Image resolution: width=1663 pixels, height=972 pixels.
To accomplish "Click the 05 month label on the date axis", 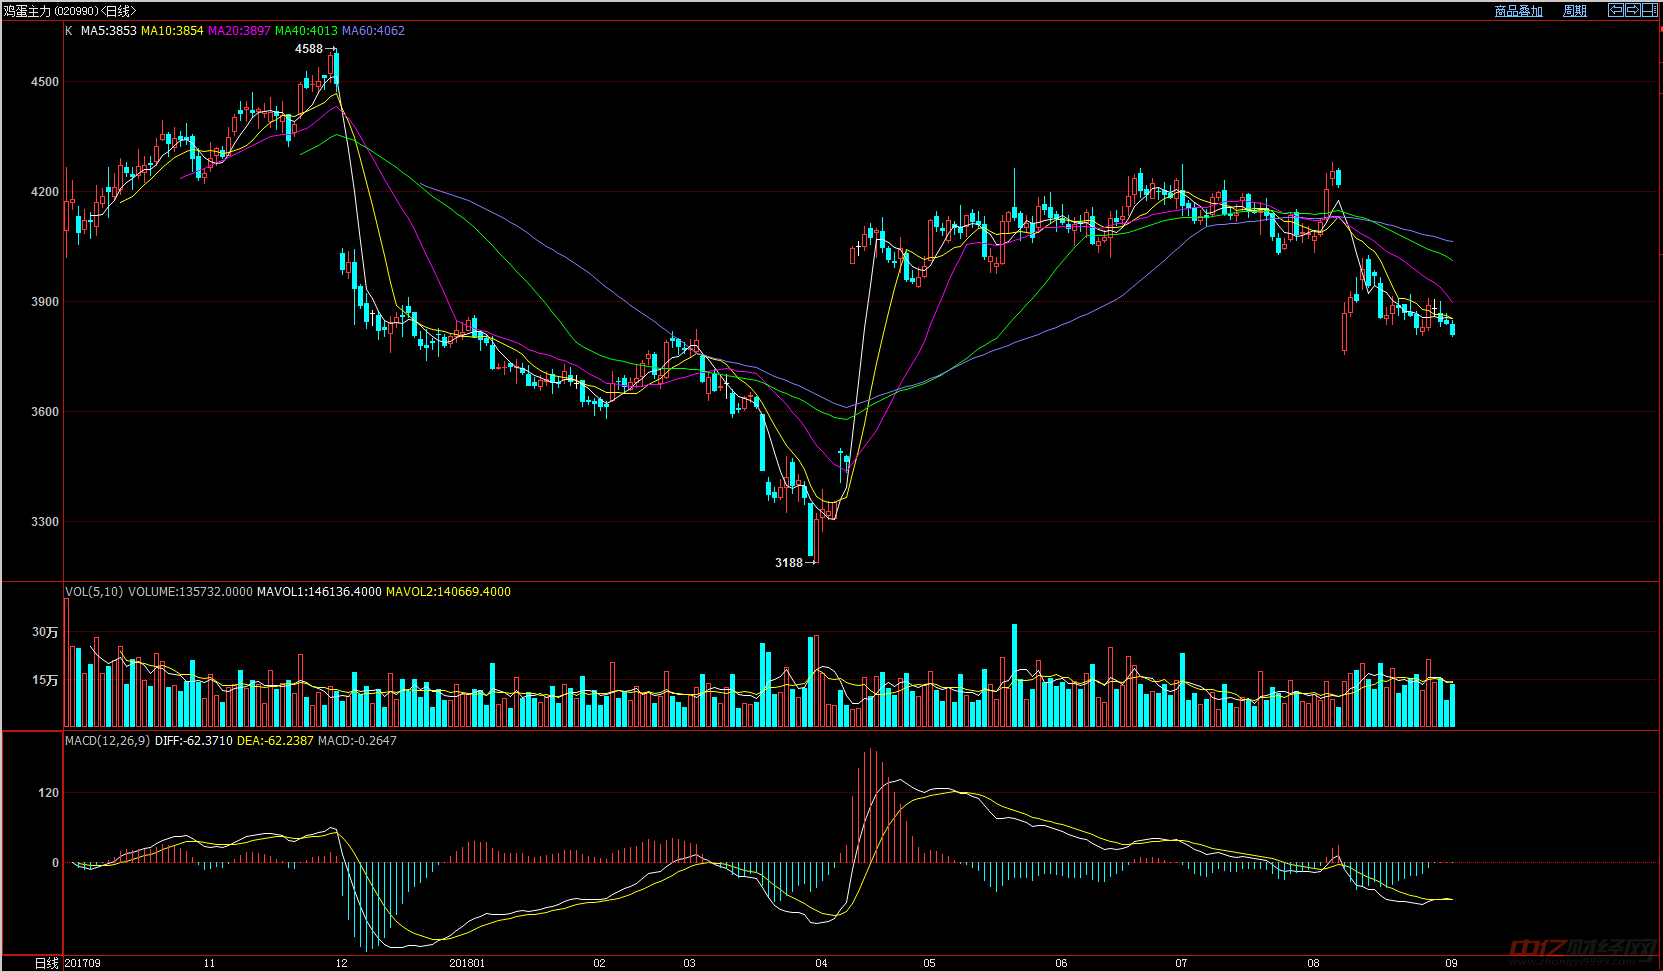I will [x=929, y=963].
